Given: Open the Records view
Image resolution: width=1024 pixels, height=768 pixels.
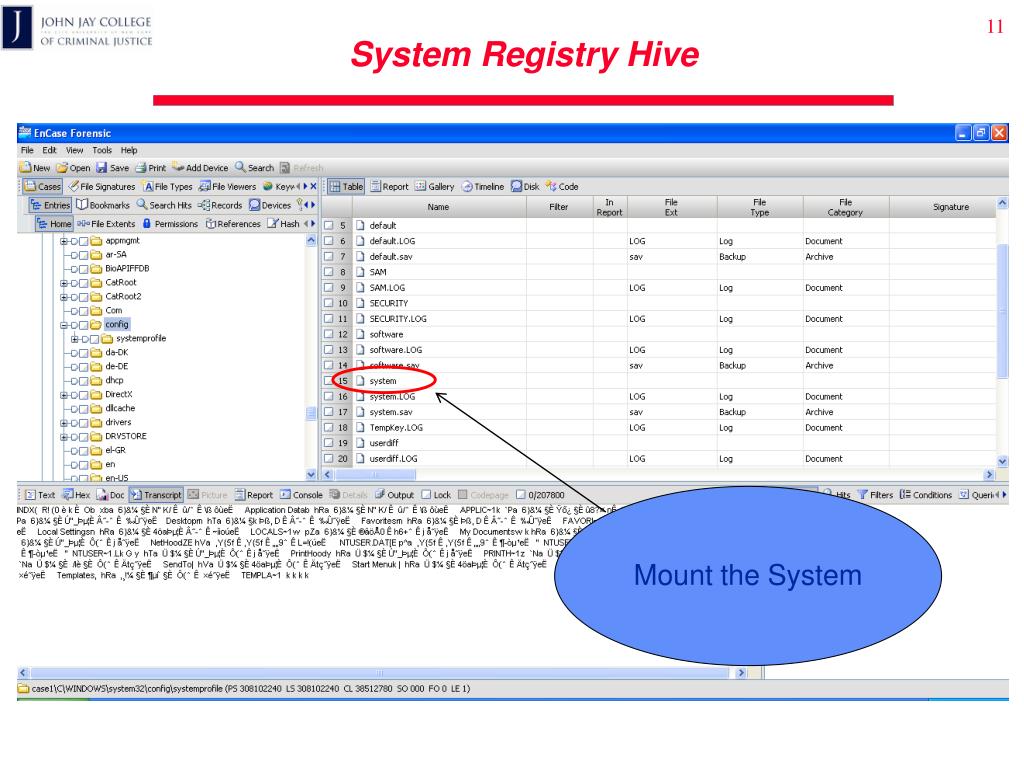Looking at the screenshot, I should tap(219, 205).
